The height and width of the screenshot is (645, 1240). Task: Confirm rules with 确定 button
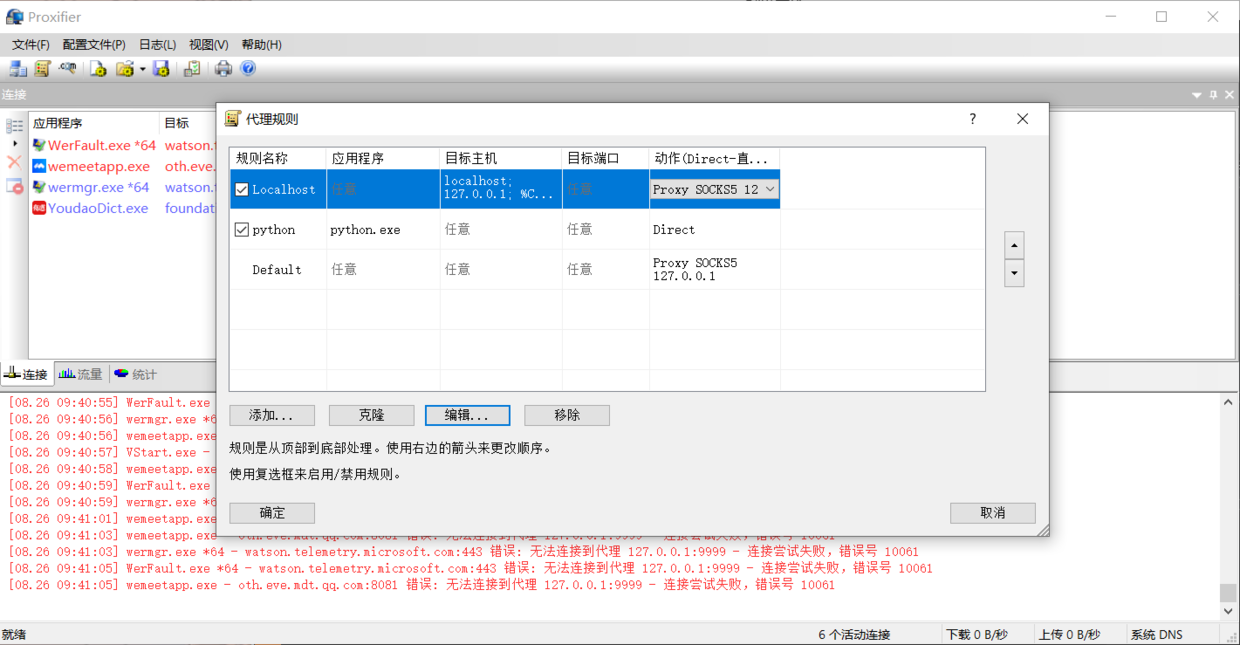coord(272,513)
